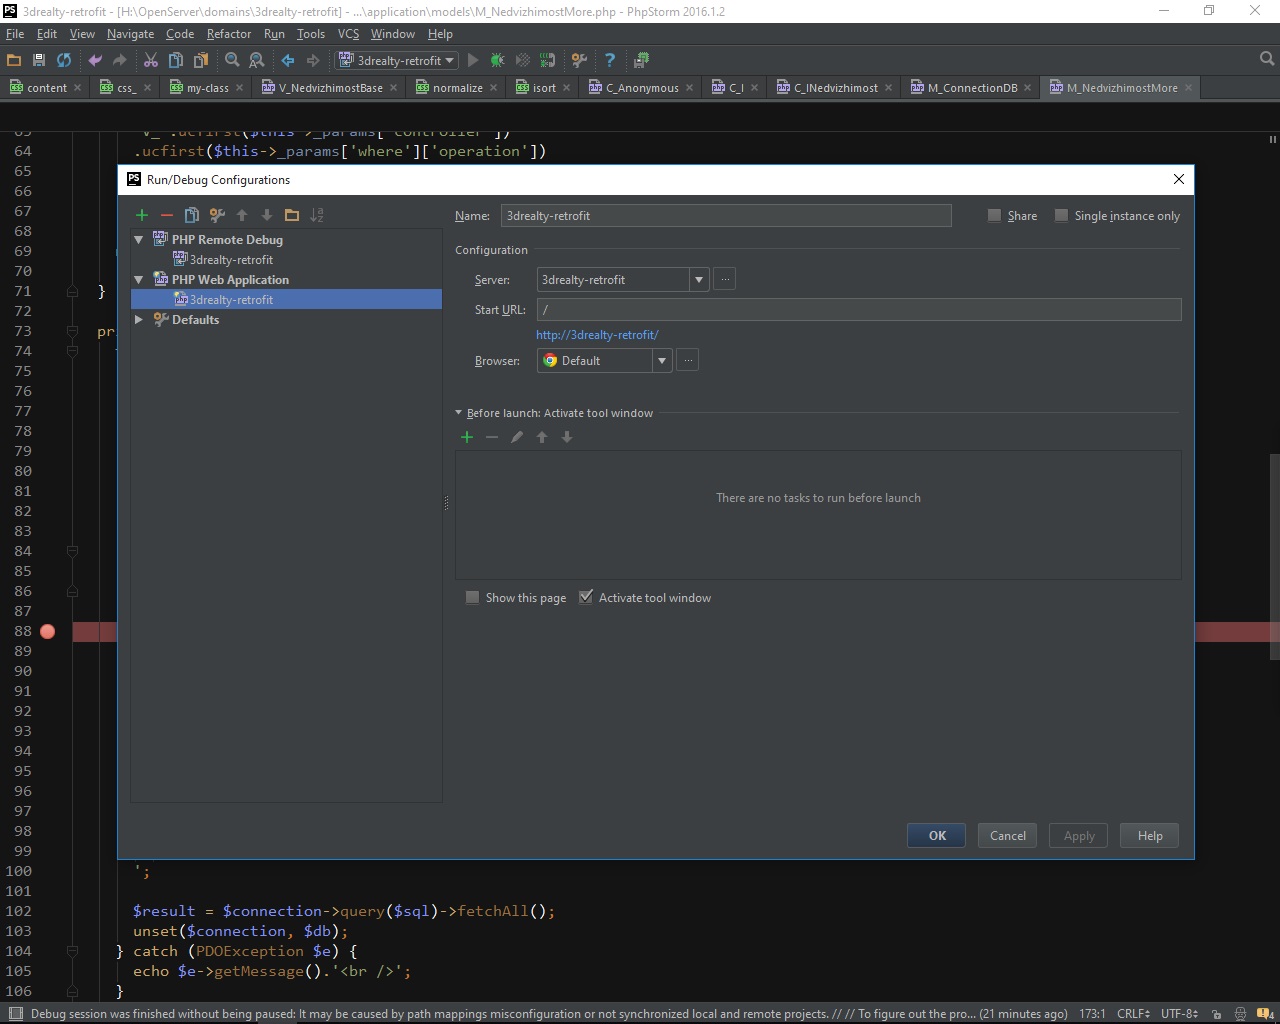Toggle Single instance only checkbox
Image resolution: width=1280 pixels, height=1024 pixels.
1062,216
